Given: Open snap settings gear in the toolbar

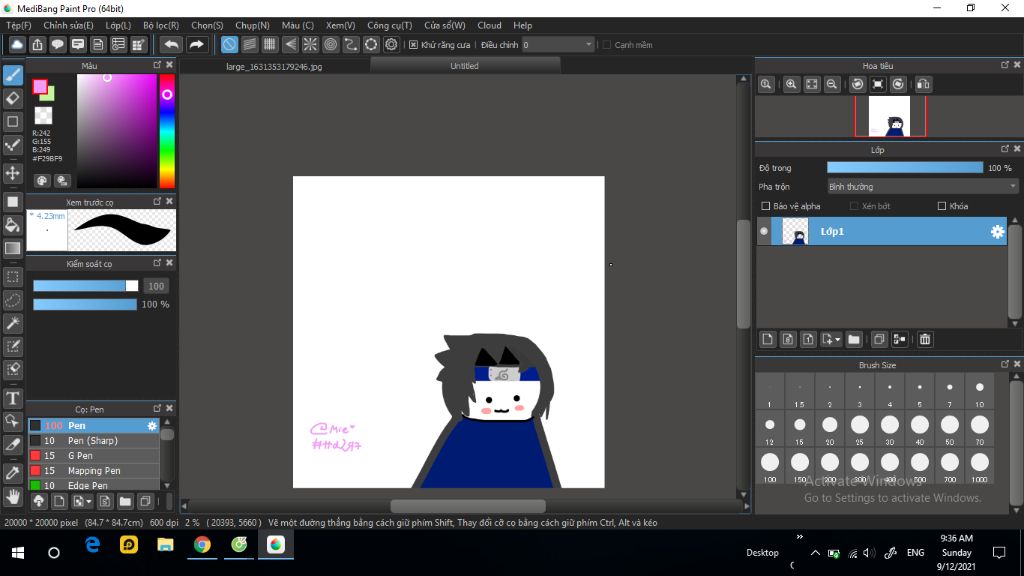Looking at the screenshot, I should [391, 44].
